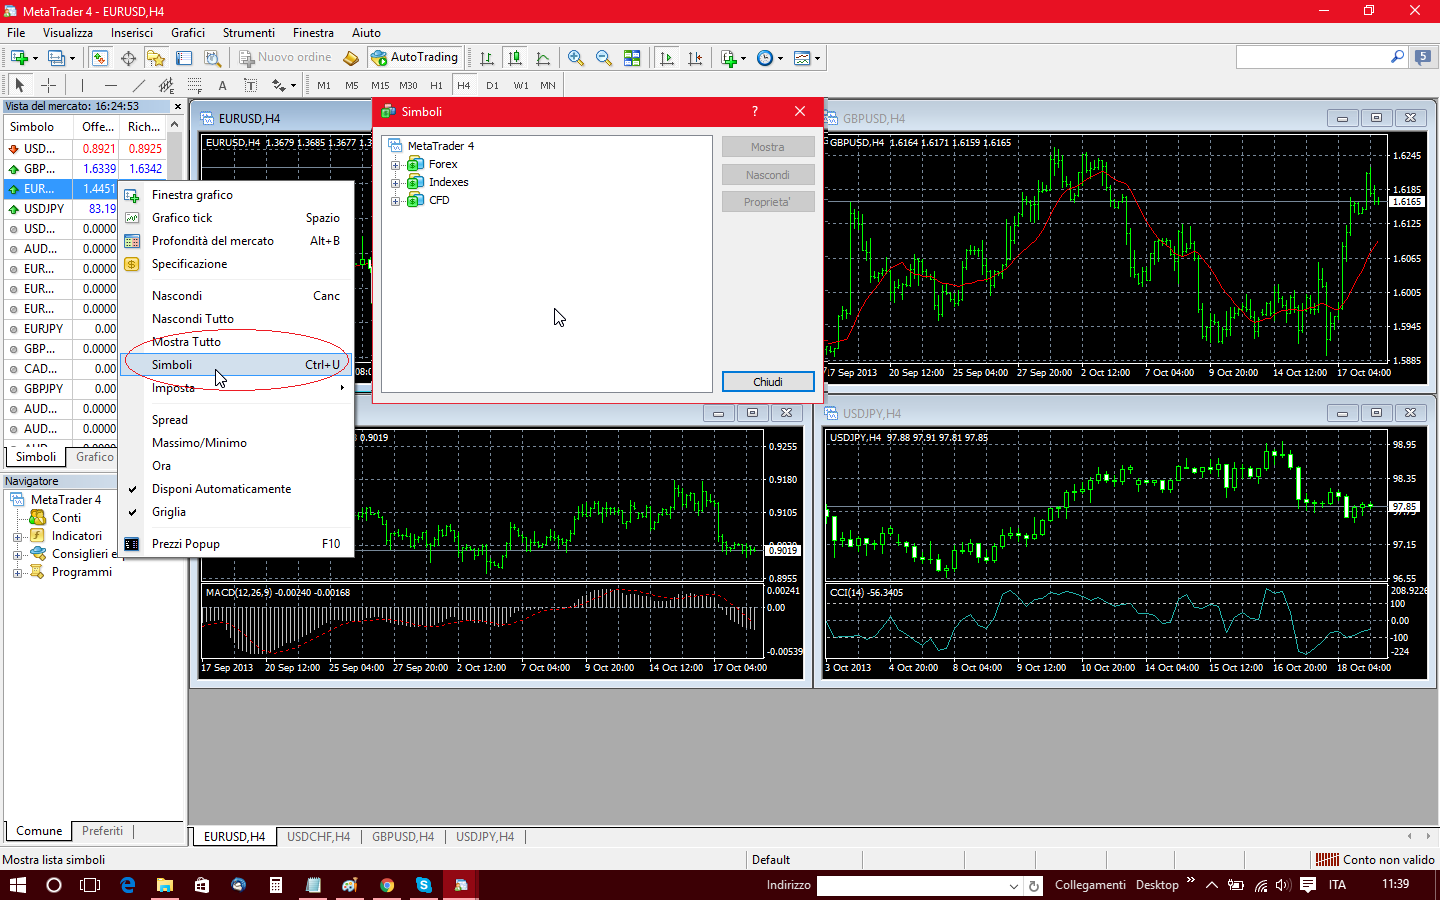The height and width of the screenshot is (910, 1454).
Task: Open the New Chart dropdown arrow
Action: point(35,59)
